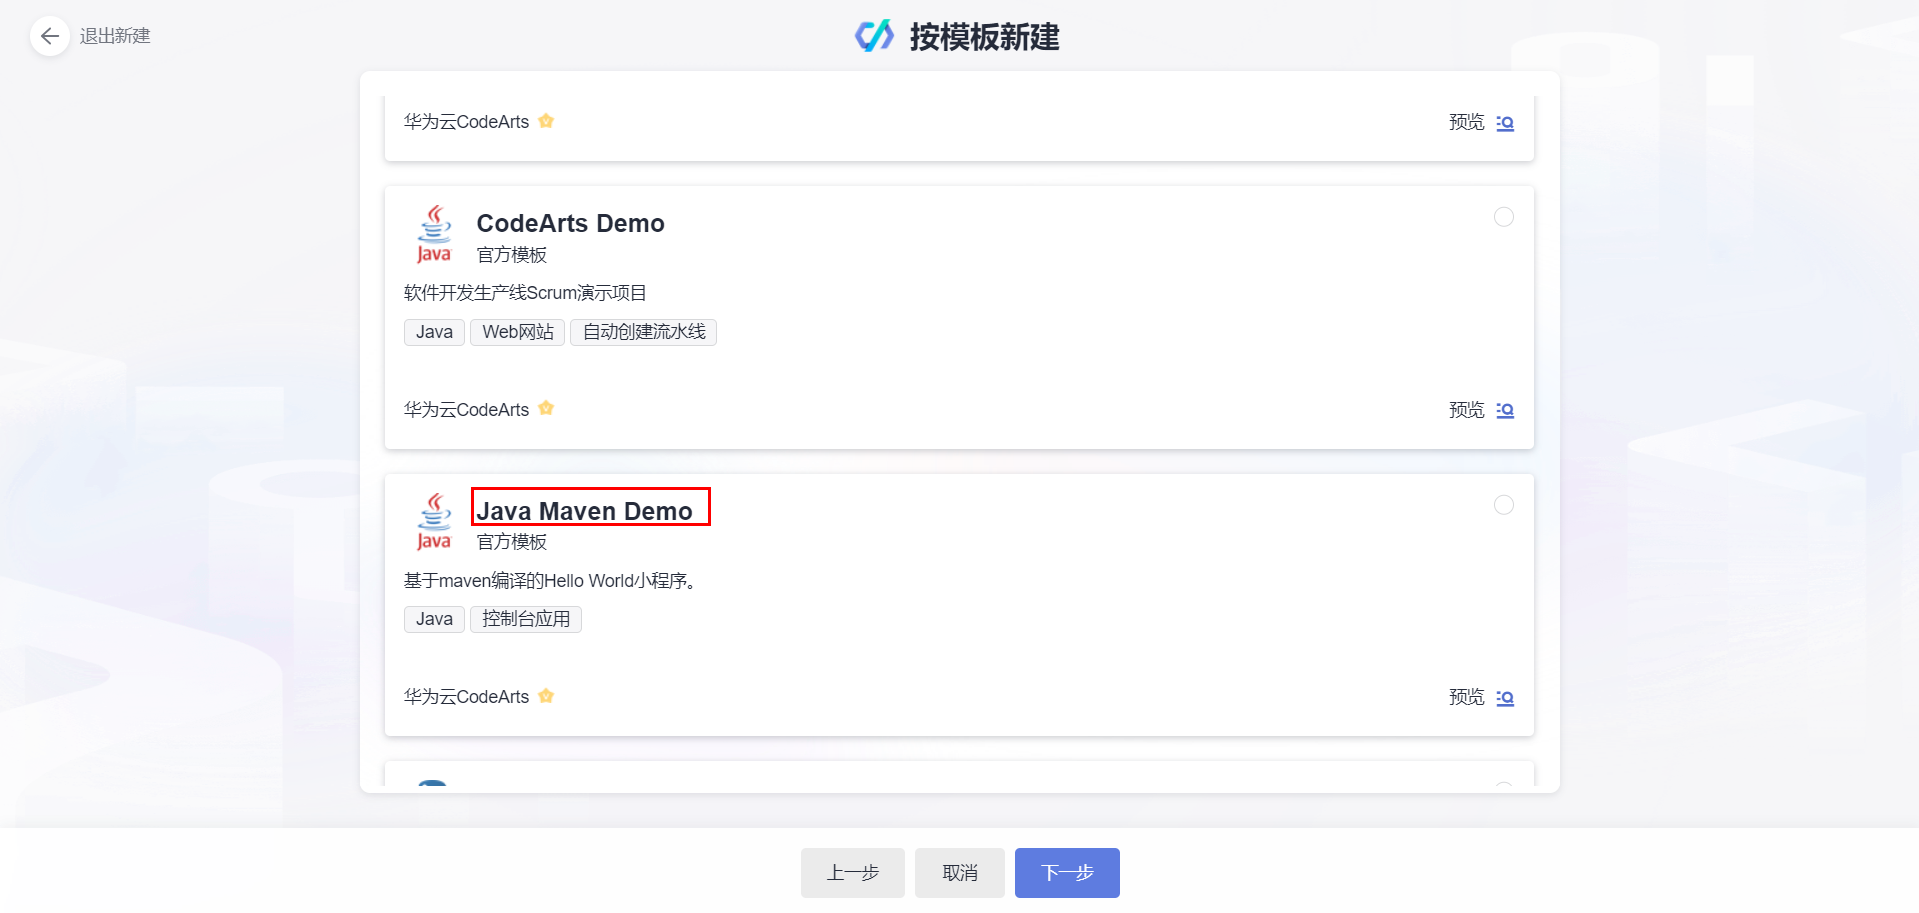Click the 退出新建 exit link text
The width and height of the screenshot is (1919, 913).
[115, 37]
